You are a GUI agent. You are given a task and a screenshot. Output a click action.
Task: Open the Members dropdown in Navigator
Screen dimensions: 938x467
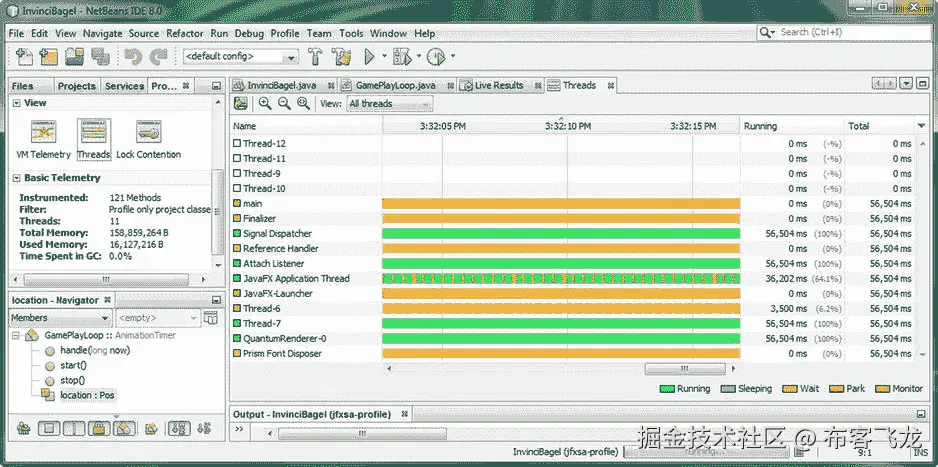(61, 318)
